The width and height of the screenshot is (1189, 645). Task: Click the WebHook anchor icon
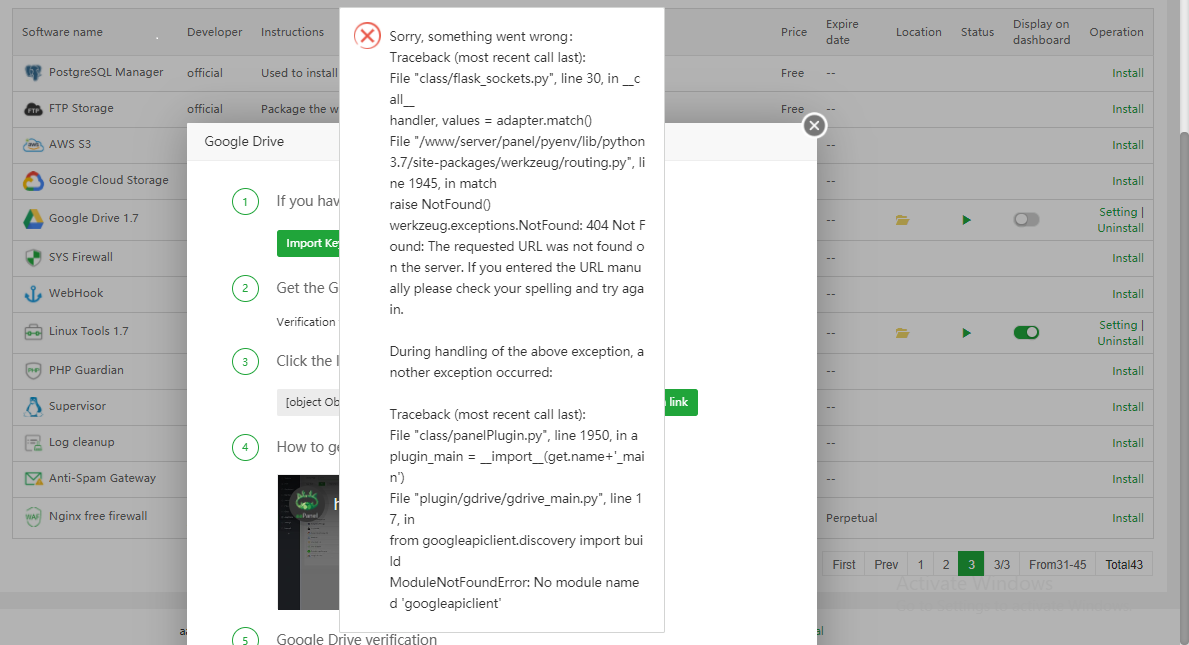(33, 294)
